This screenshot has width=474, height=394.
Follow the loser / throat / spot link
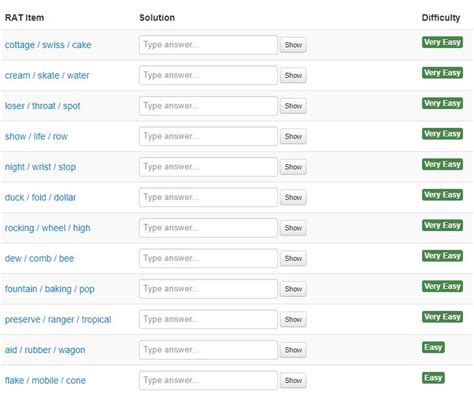[x=42, y=106]
